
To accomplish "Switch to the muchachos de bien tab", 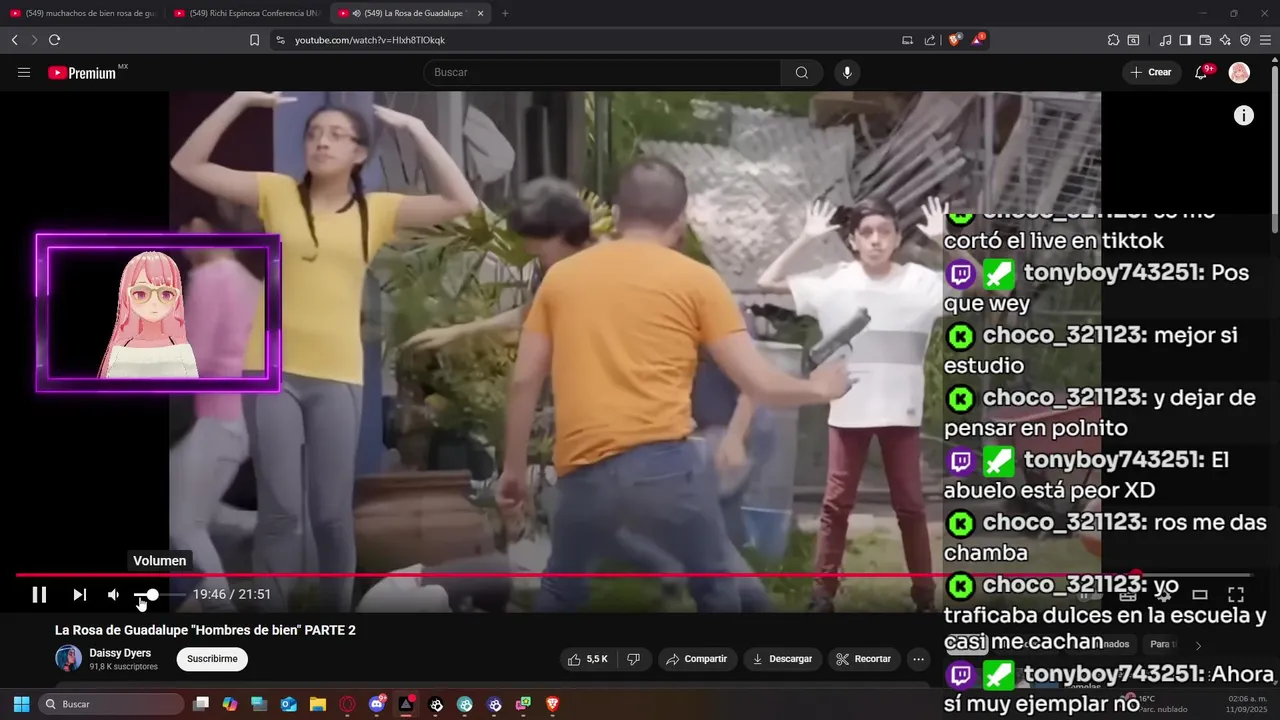I will pos(83,13).
